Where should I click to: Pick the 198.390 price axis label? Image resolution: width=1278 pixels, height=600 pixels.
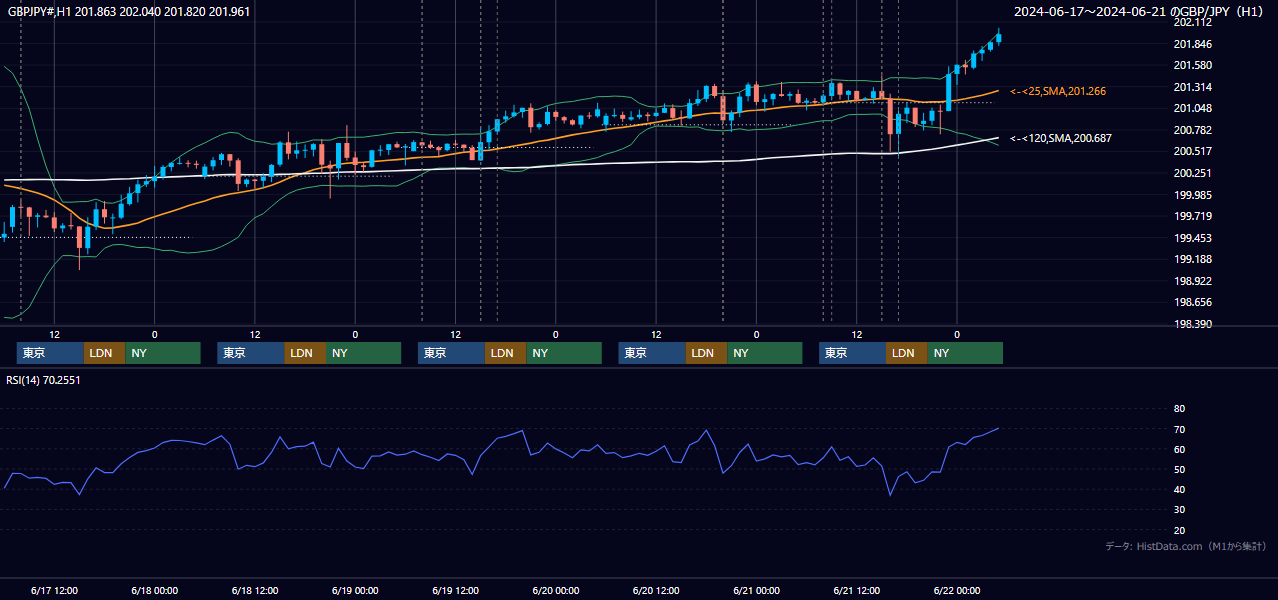(1193, 324)
